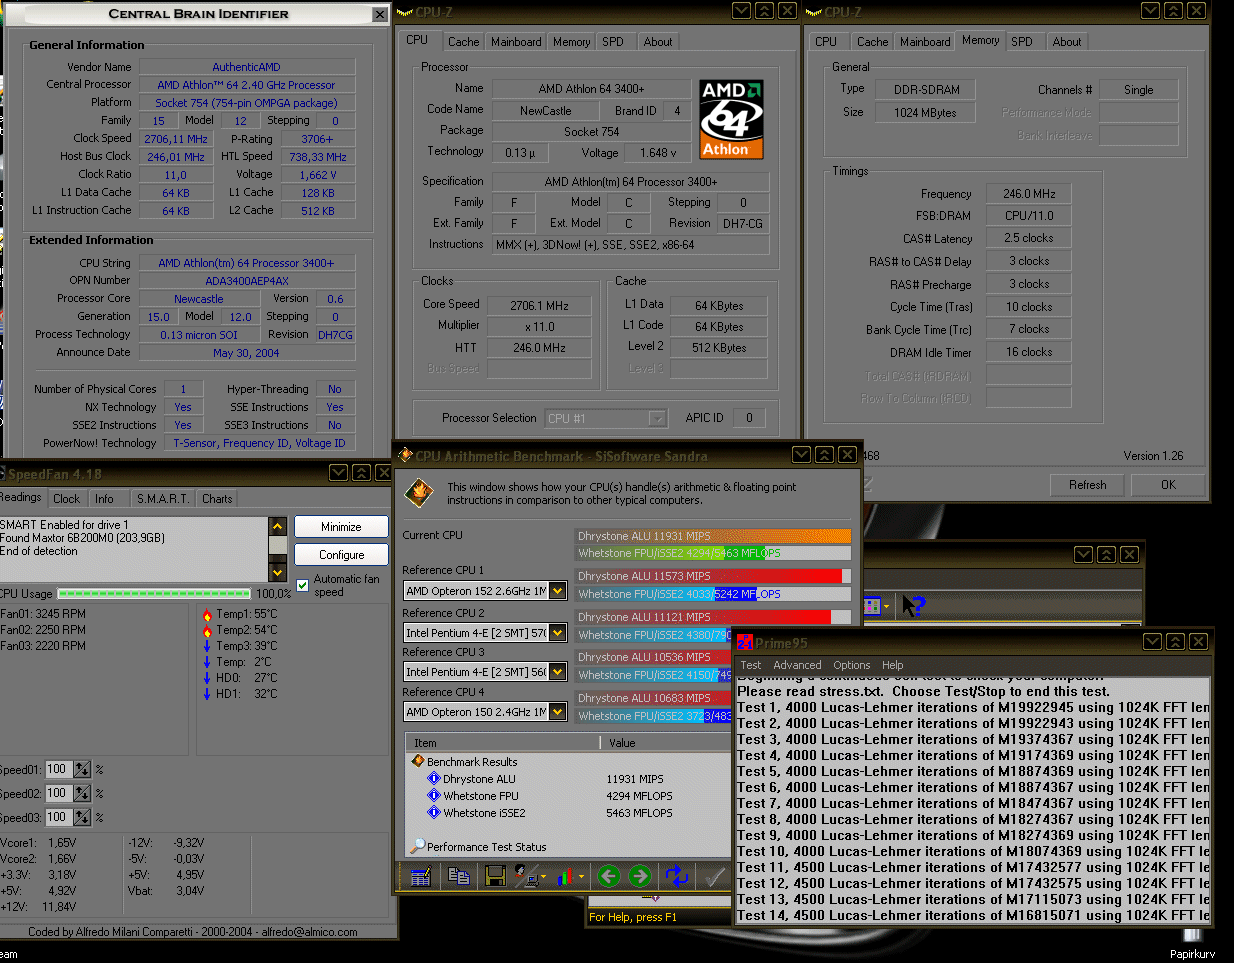Viewport: 1234px width, 963px height.
Task: Click the Whetstone iSSE2 result diamond icon
Action: pos(434,813)
